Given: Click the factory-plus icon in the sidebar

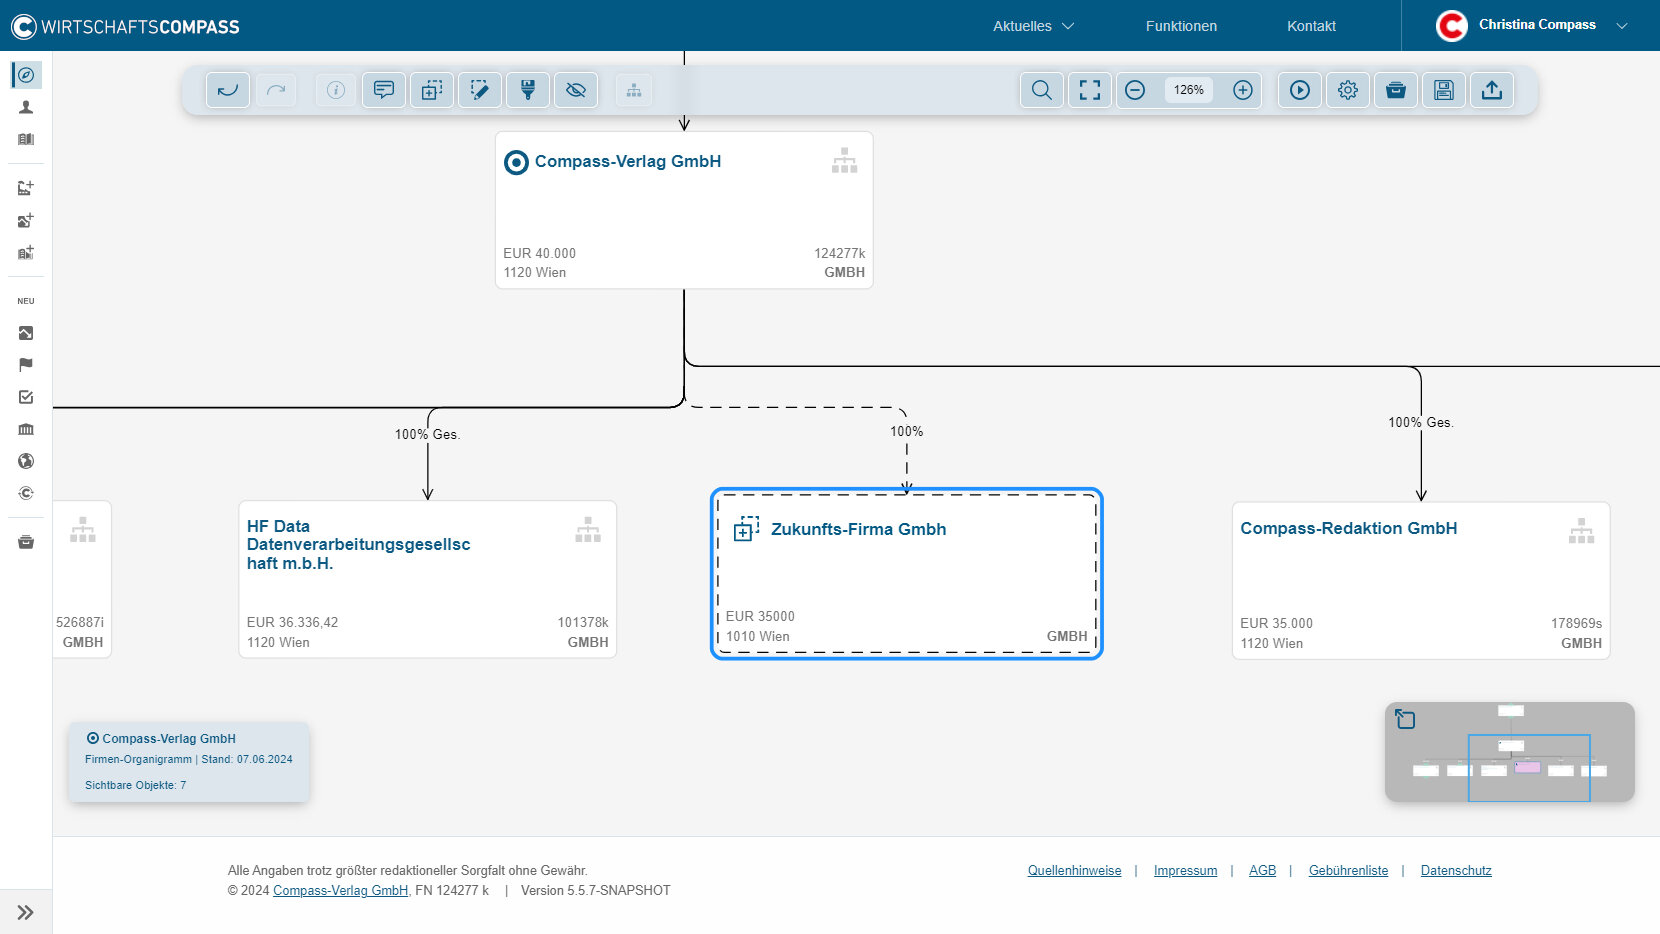Looking at the screenshot, I should point(26,188).
